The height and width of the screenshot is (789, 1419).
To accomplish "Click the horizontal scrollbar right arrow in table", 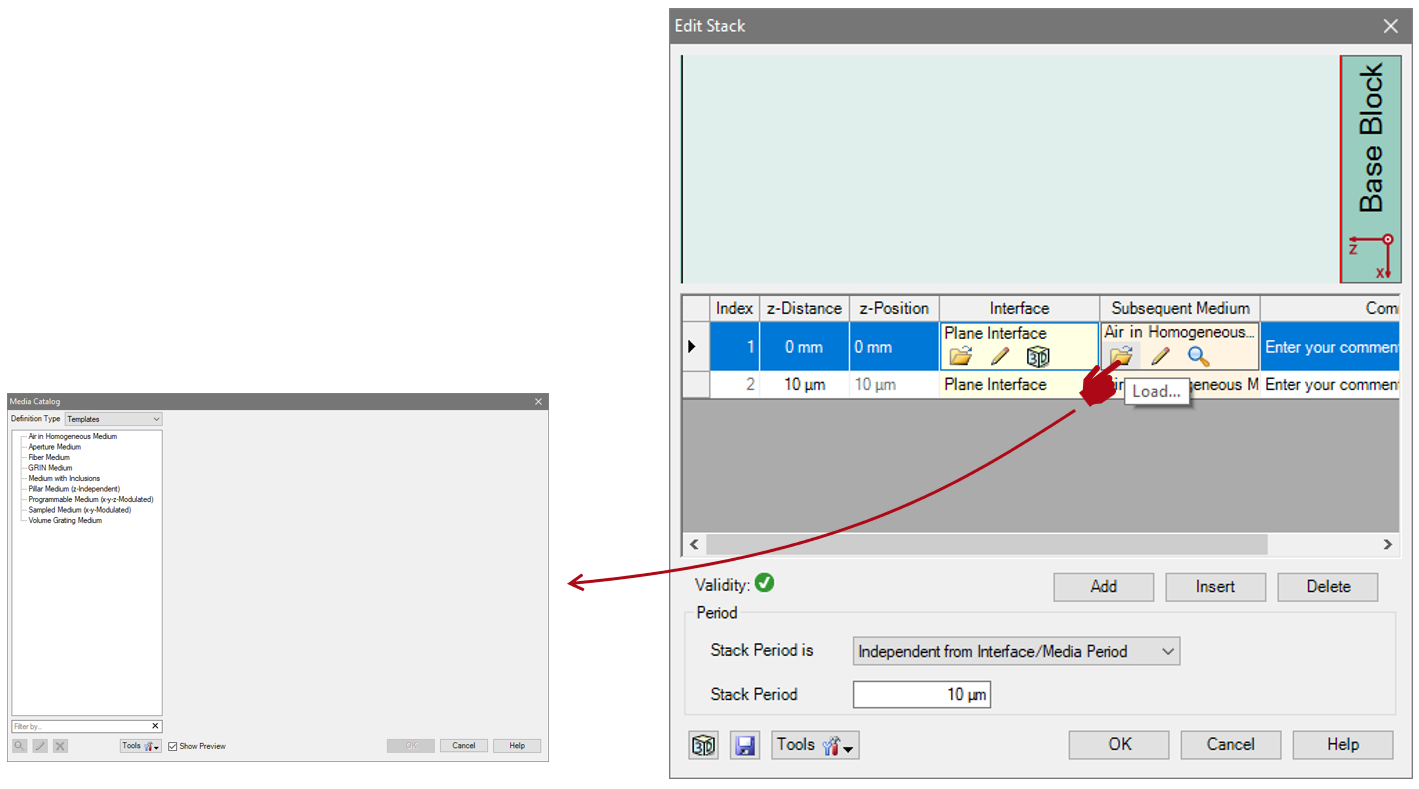I will [1387, 544].
